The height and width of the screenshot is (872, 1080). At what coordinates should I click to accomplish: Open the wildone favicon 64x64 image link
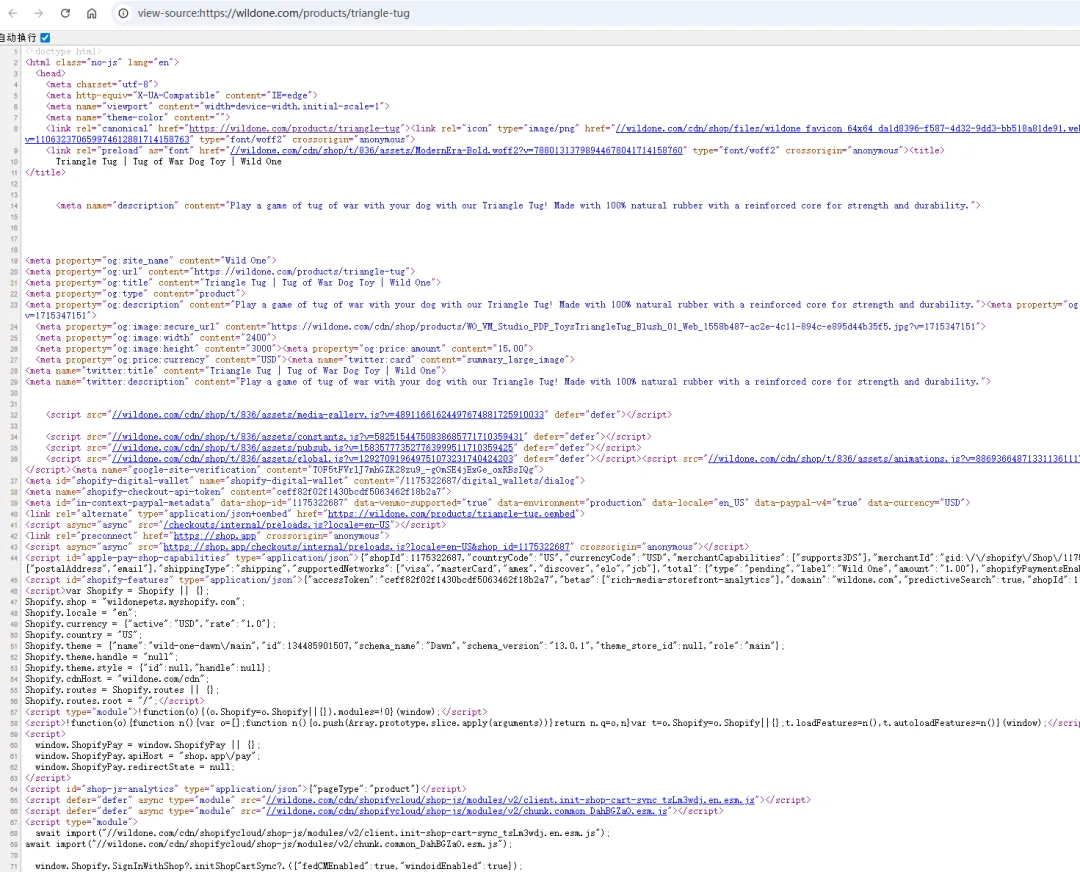(848, 128)
